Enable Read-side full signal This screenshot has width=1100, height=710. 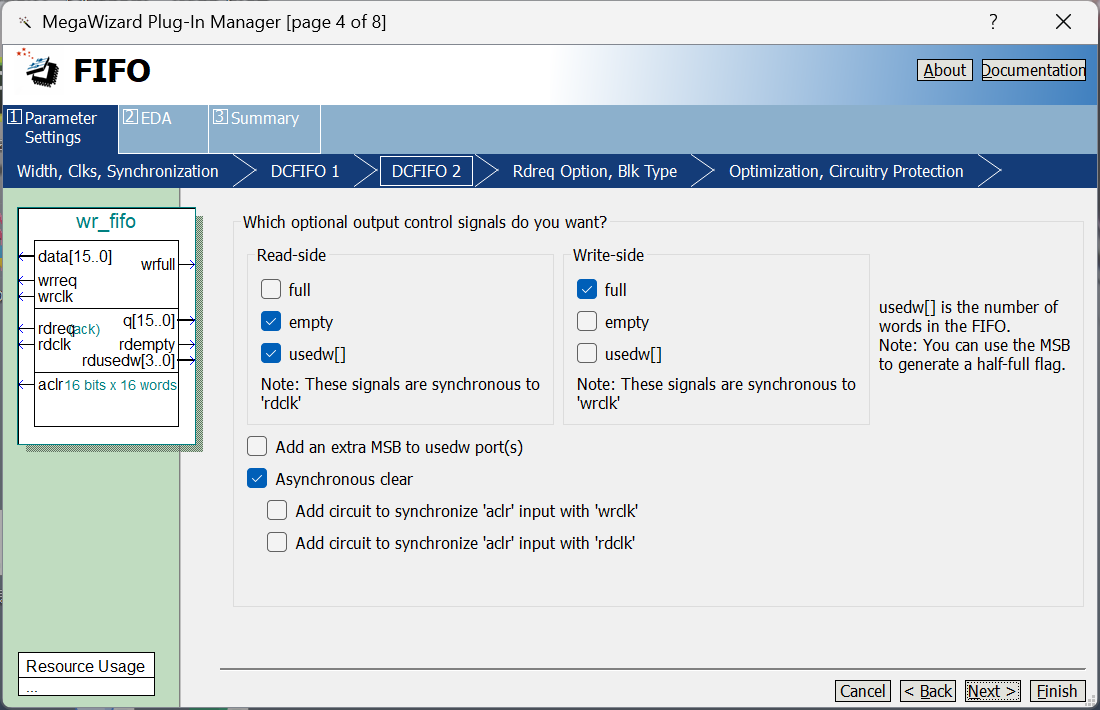point(271,289)
